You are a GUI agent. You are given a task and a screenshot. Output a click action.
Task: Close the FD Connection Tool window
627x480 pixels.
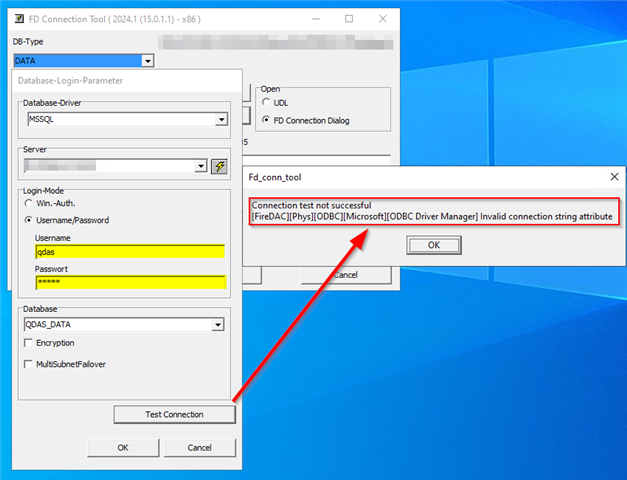point(383,19)
